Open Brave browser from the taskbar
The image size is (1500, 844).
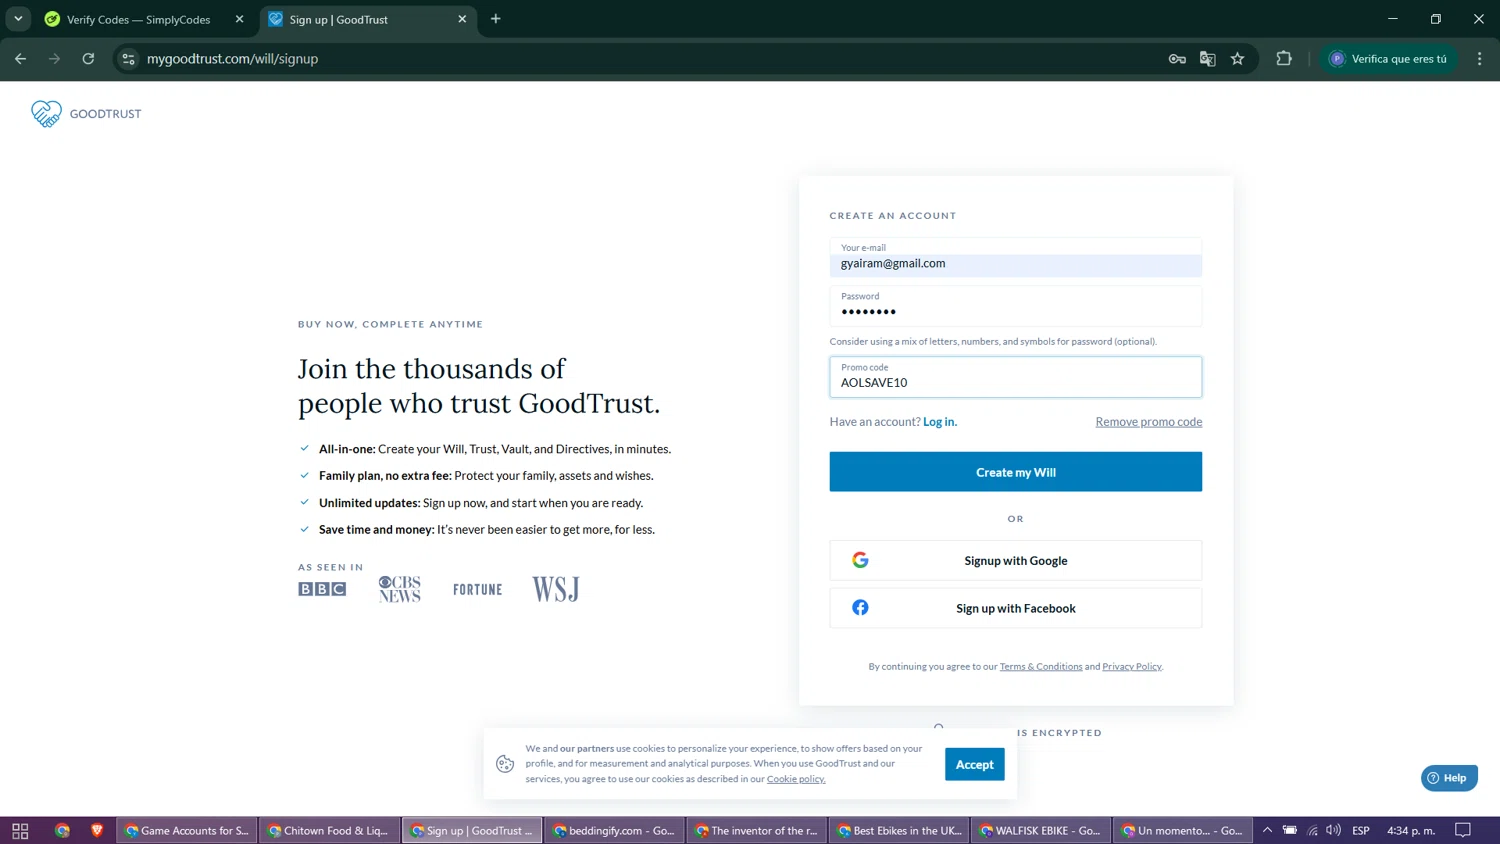click(x=97, y=830)
